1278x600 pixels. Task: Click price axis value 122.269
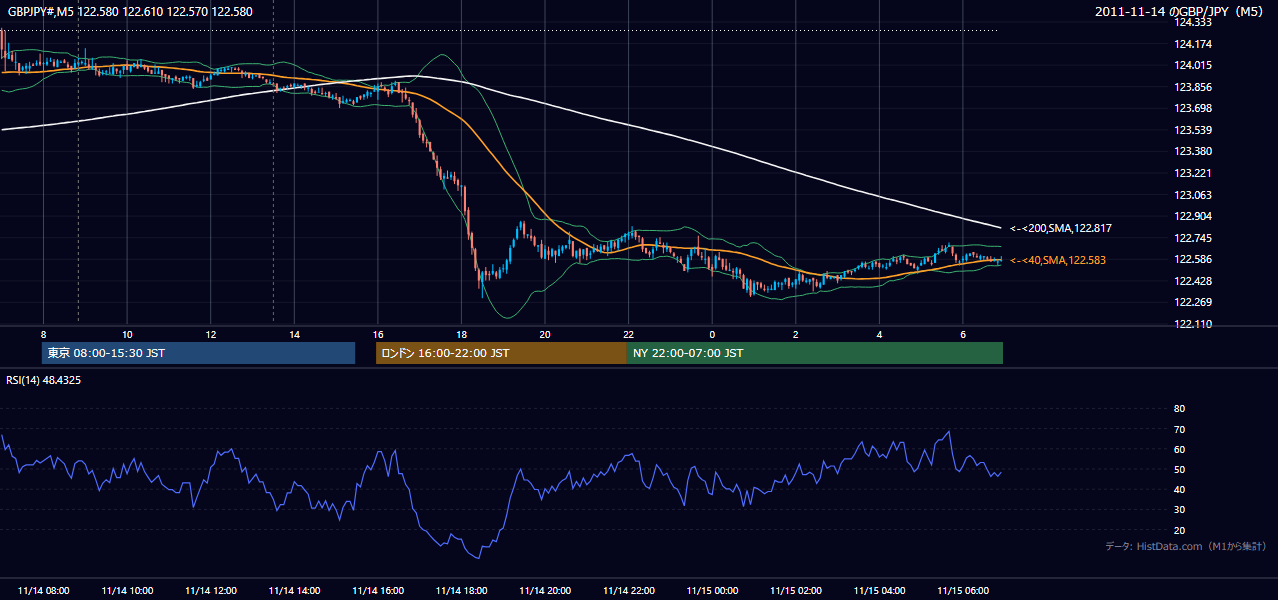click(x=1193, y=302)
